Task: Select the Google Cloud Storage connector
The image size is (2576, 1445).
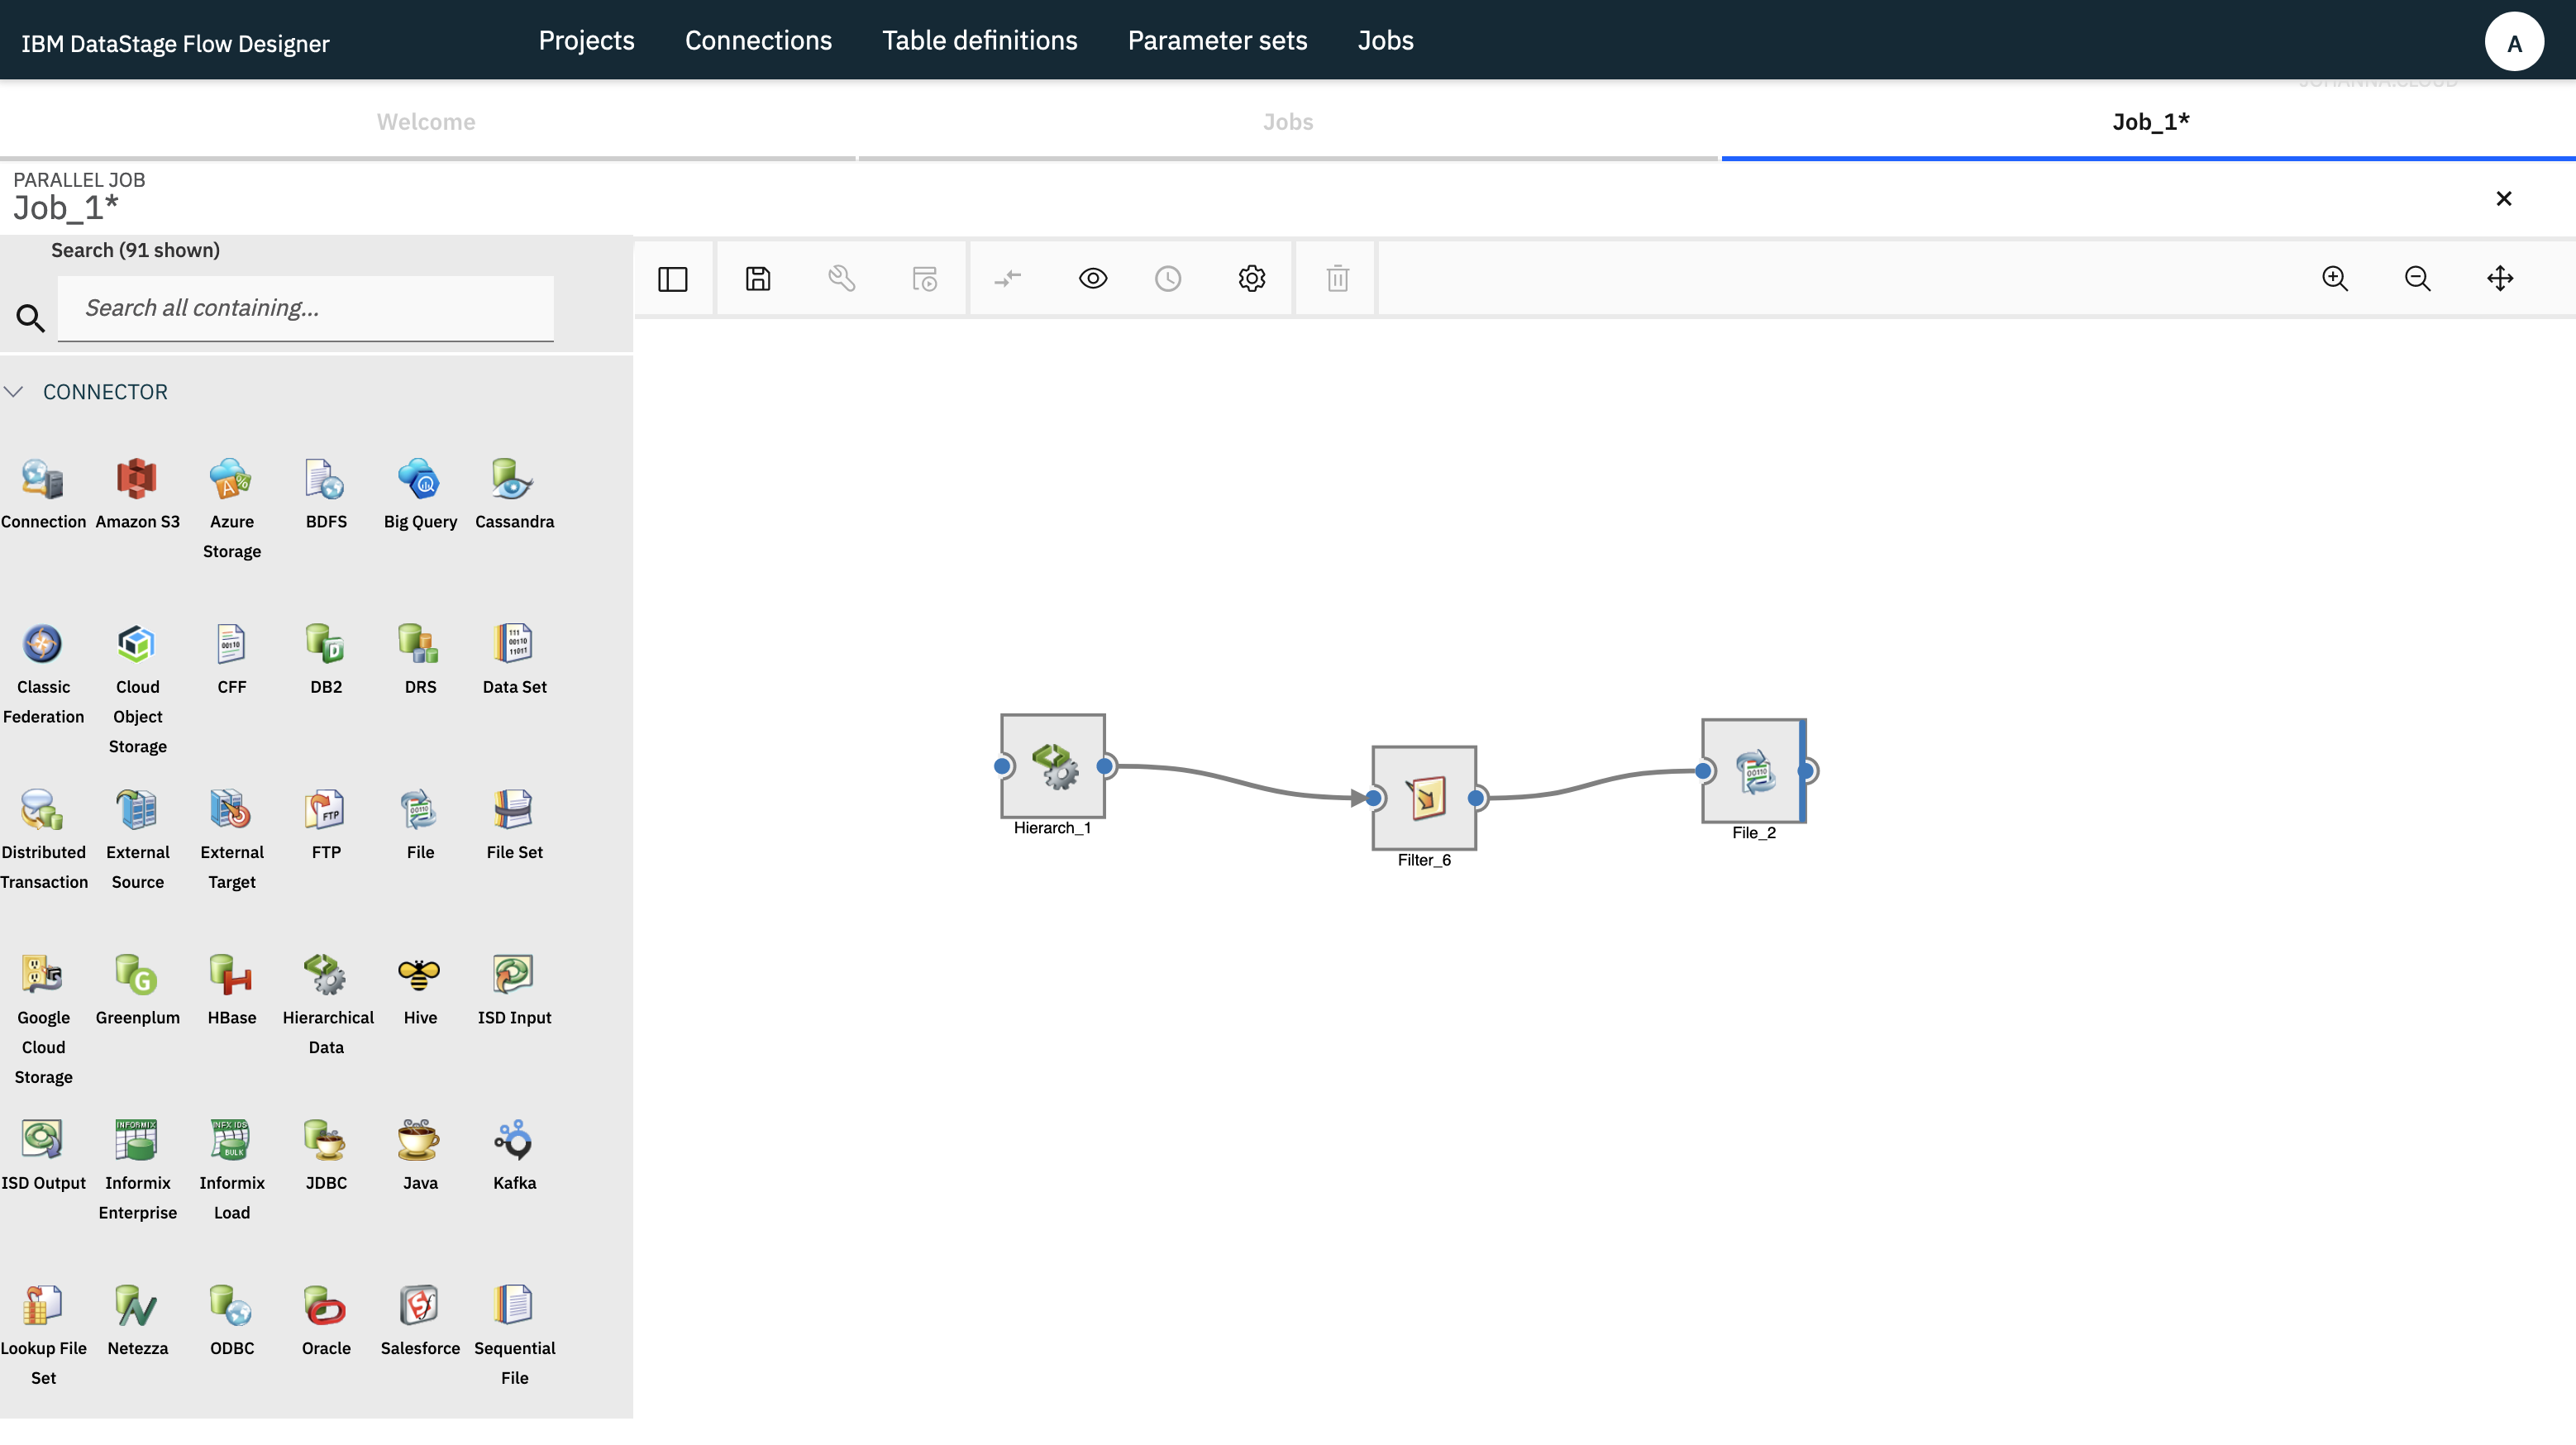Action: pyautogui.click(x=43, y=975)
